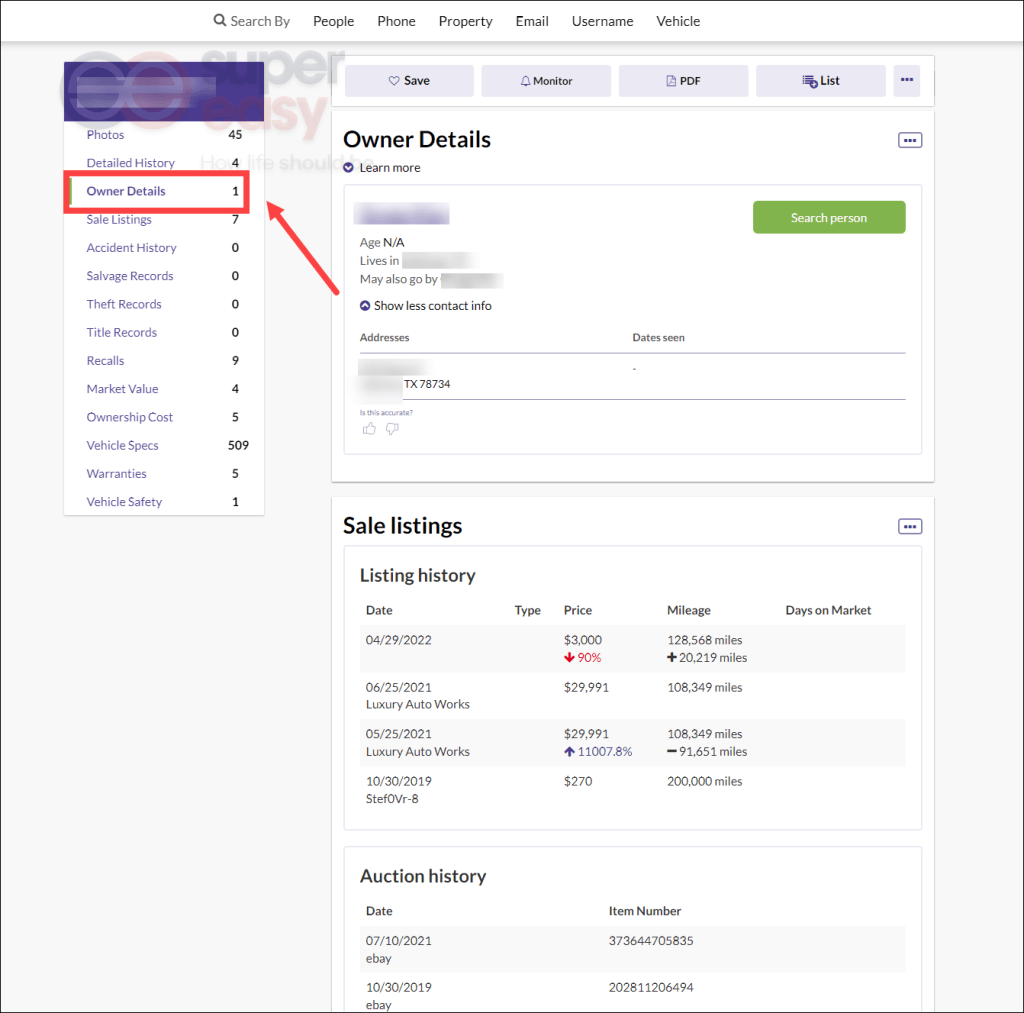Image resolution: width=1024 pixels, height=1013 pixels.
Task: Go to Theft Records in sidebar
Action: pyautogui.click(x=124, y=304)
